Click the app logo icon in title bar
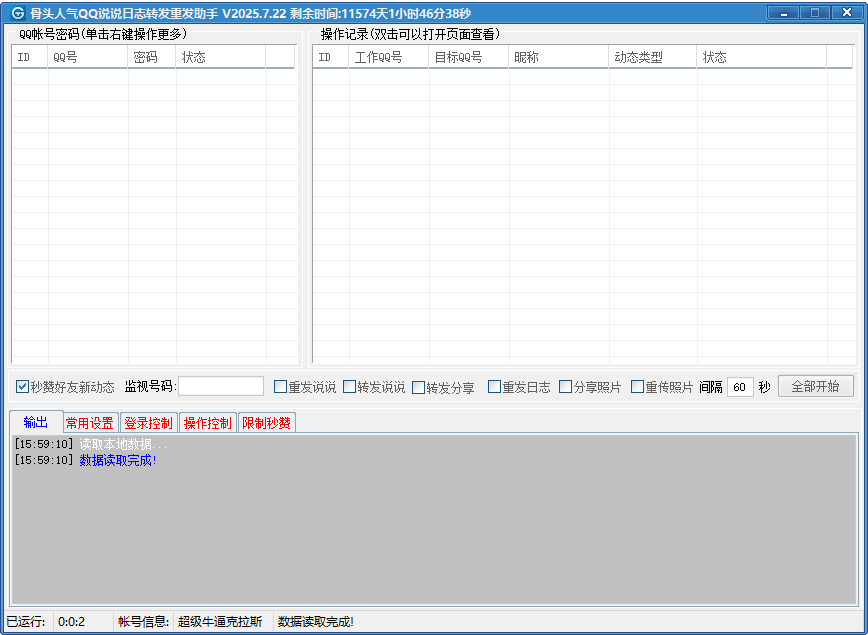This screenshot has height=635, width=868. (17, 13)
